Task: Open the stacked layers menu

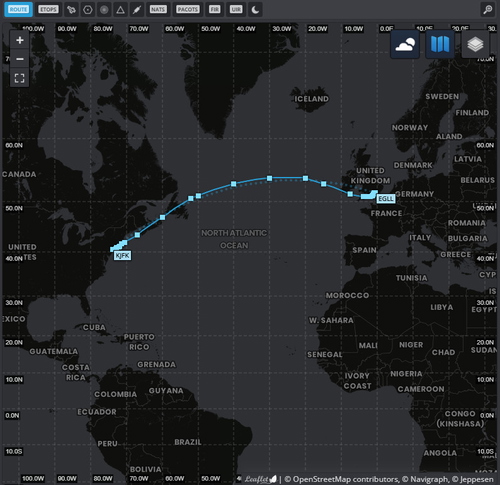Action: click(x=475, y=44)
